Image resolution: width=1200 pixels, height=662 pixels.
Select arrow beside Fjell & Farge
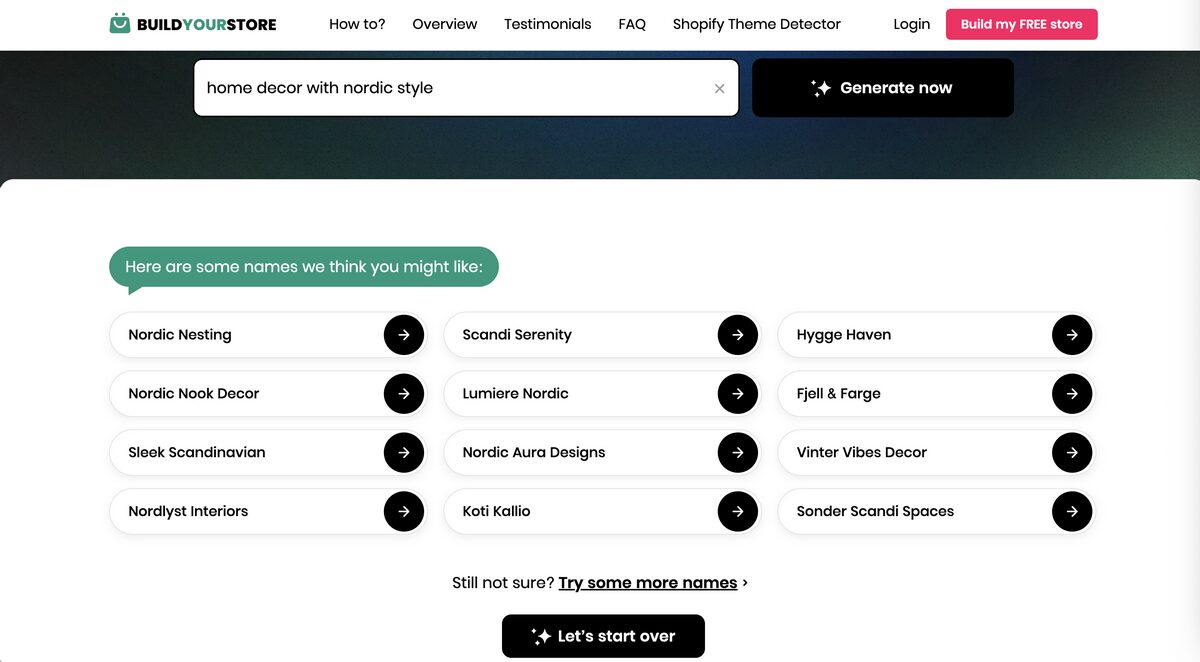[x=1071, y=394]
